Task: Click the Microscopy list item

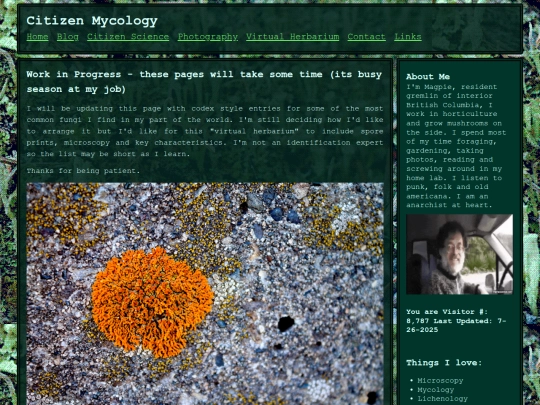Action: (x=440, y=381)
